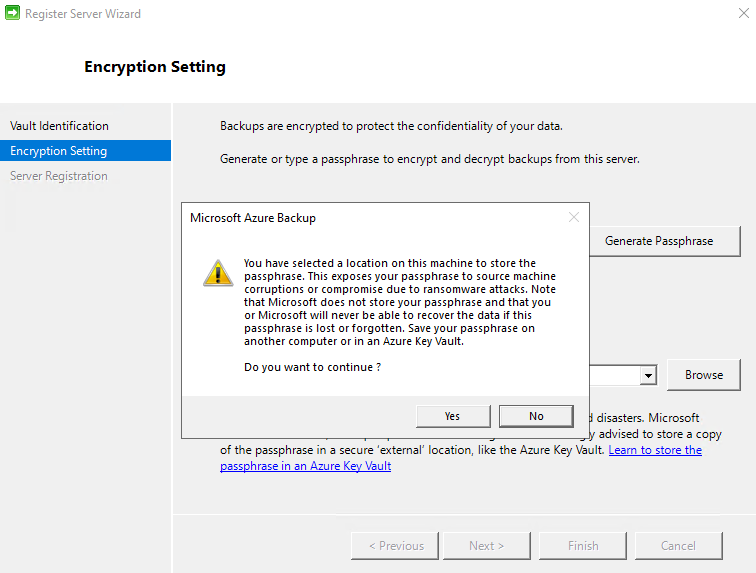Image resolution: width=756 pixels, height=573 pixels.
Task: Select the Vault Identification step
Action: click(59, 126)
